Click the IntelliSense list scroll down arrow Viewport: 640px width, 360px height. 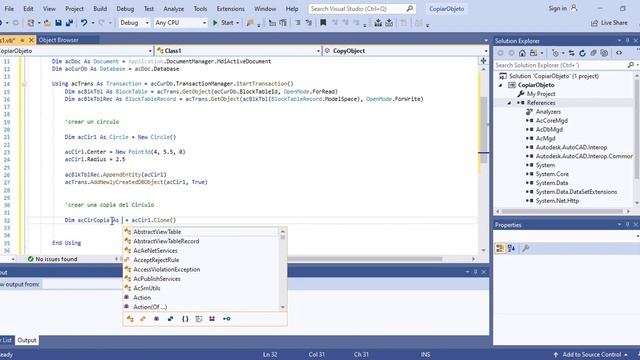click(x=282, y=307)
